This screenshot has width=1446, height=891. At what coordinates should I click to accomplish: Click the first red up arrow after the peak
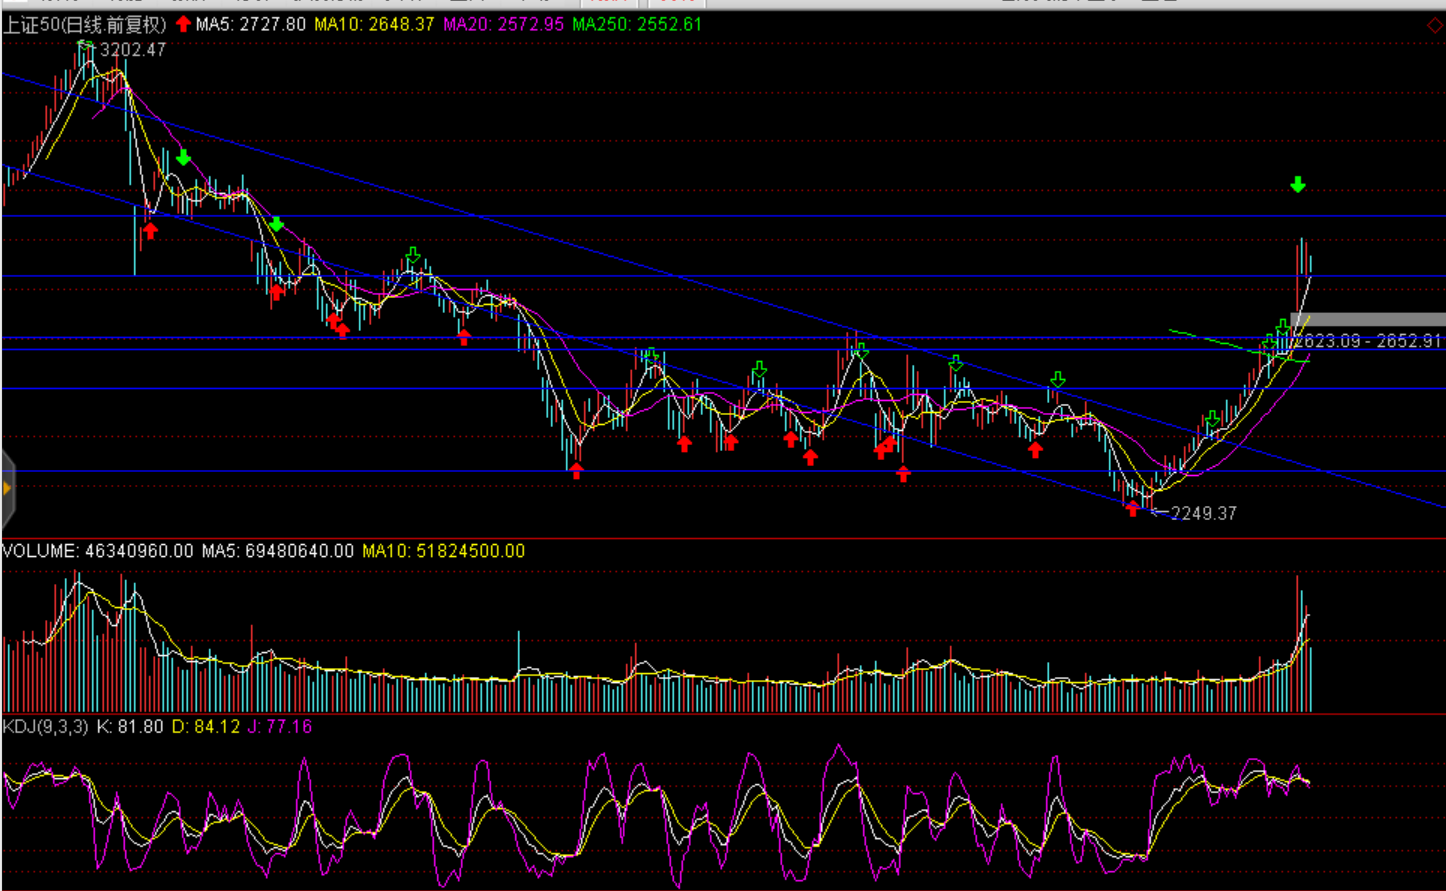[x=150, y=231]
